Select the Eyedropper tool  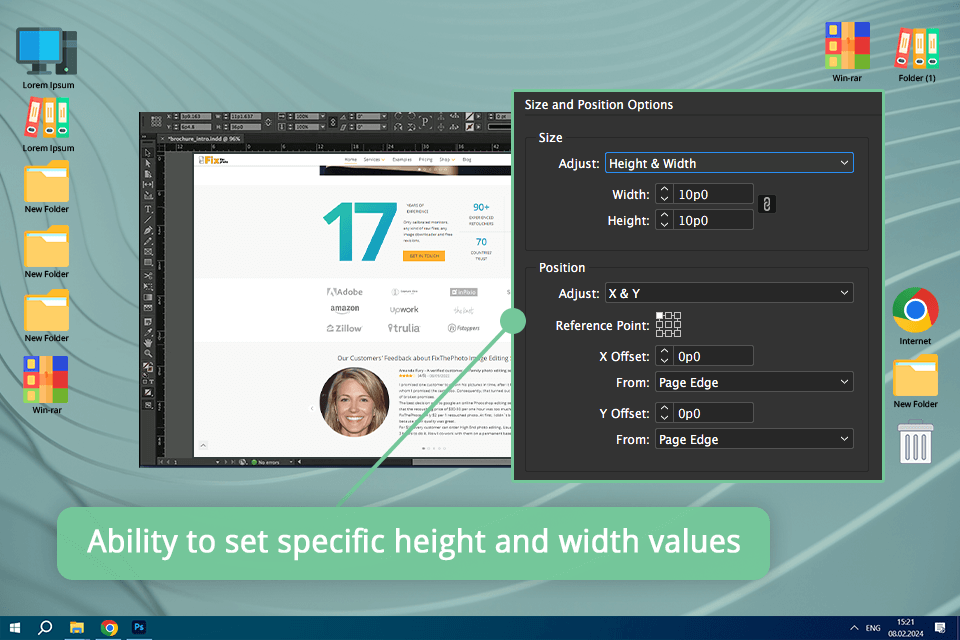[148, 331]
